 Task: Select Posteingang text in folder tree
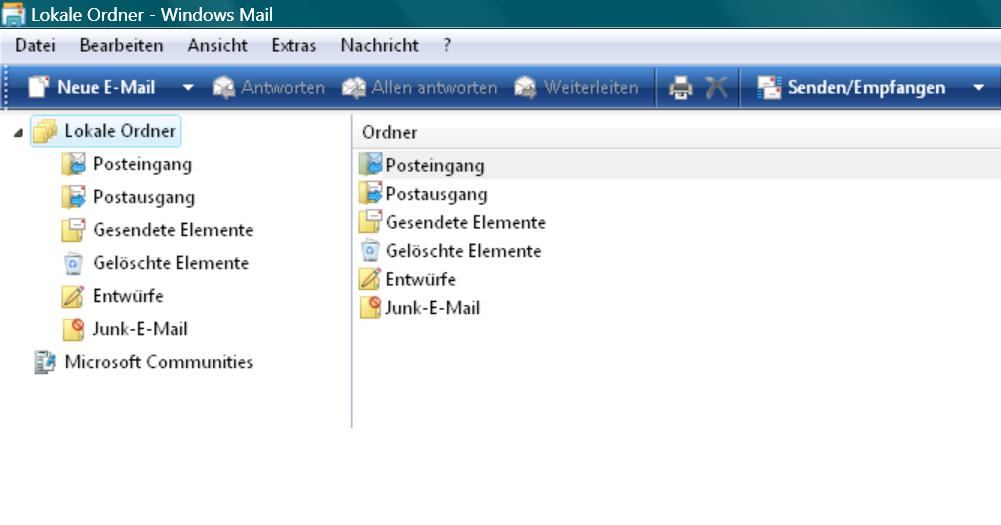point(142,164)
